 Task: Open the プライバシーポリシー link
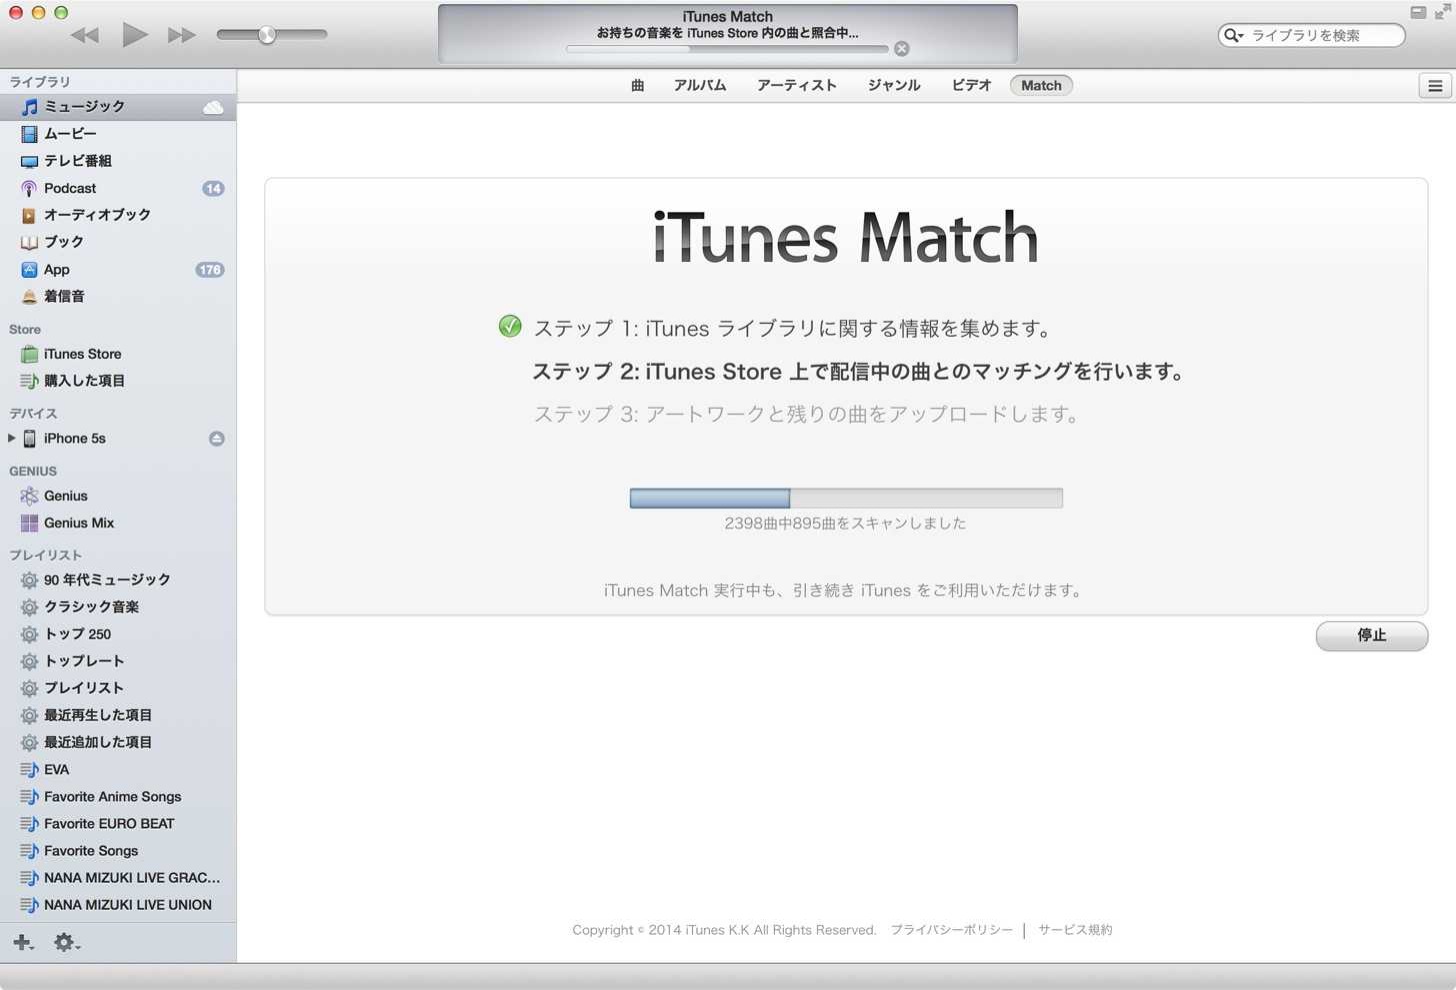[951, 930]
